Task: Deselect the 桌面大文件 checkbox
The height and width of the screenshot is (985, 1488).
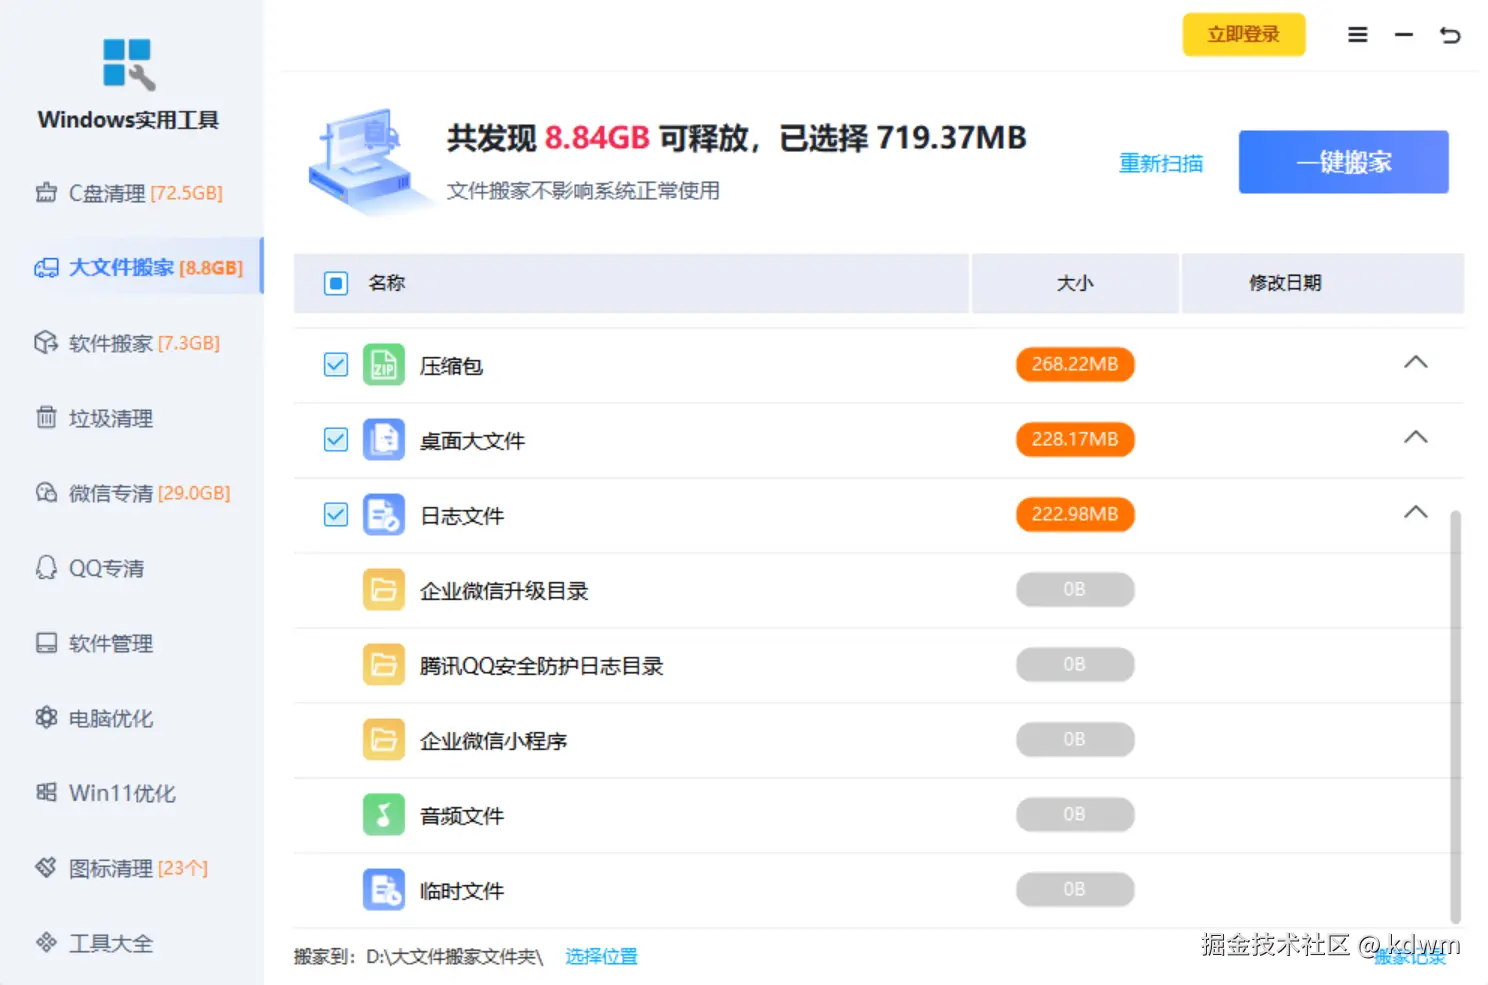Action: tap(335, 439)
